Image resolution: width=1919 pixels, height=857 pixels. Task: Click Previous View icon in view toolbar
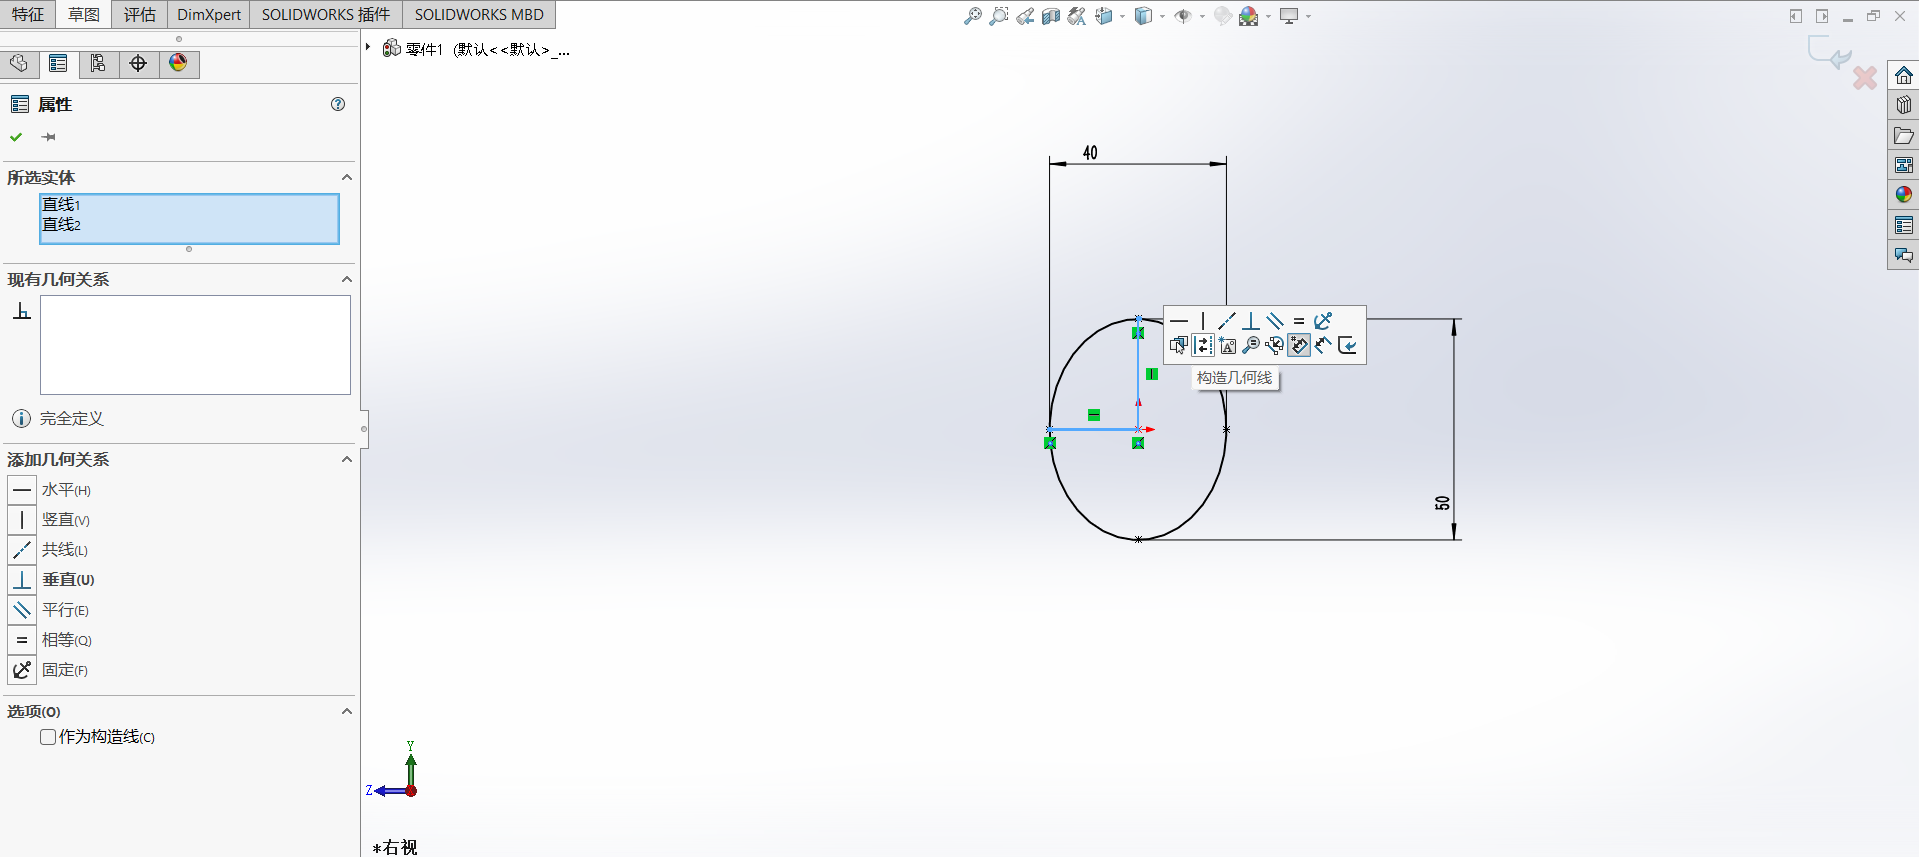point(1025,16)
